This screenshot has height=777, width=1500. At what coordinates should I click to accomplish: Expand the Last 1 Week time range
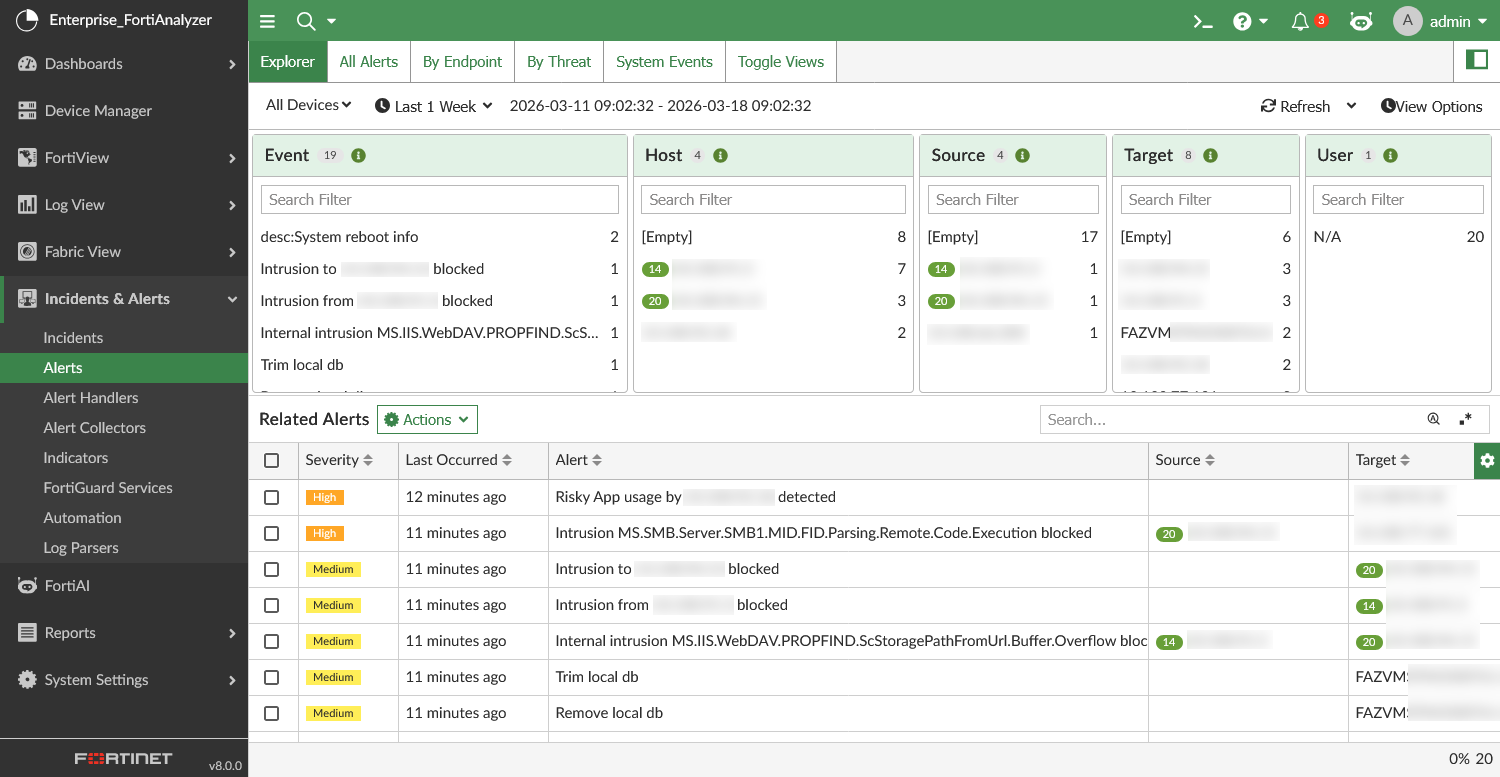click(x=434, y=106)
